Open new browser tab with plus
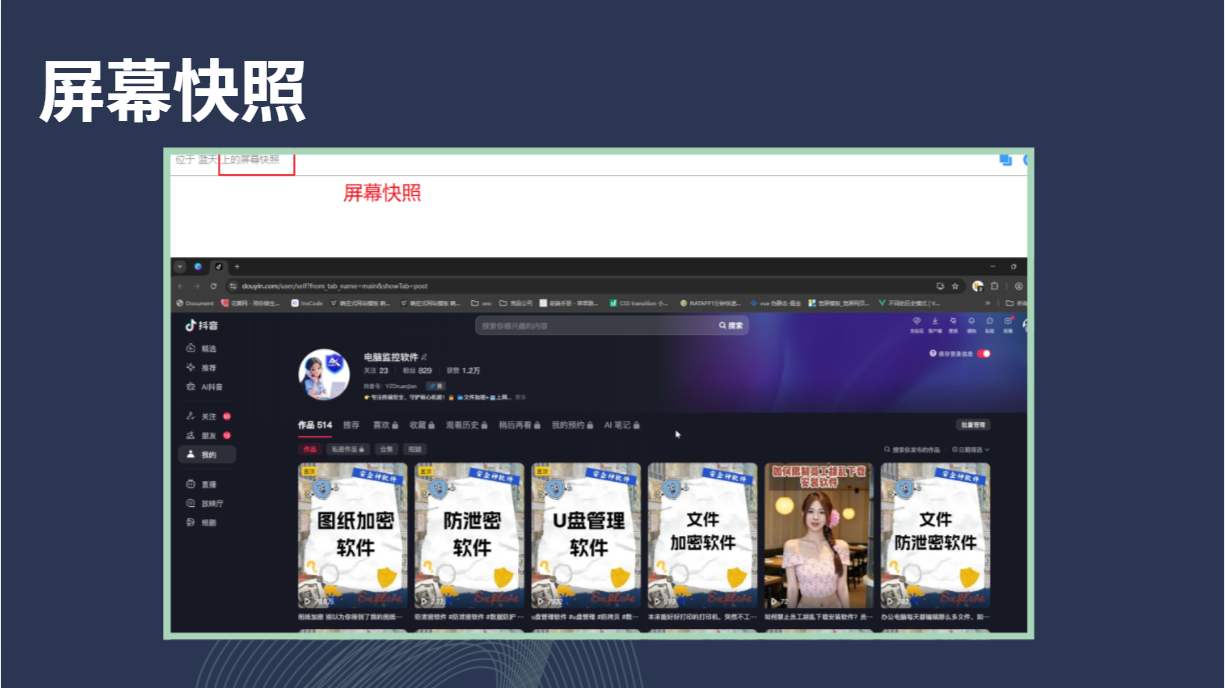Viewport: 1225px width, 688px height. (237, 267)
